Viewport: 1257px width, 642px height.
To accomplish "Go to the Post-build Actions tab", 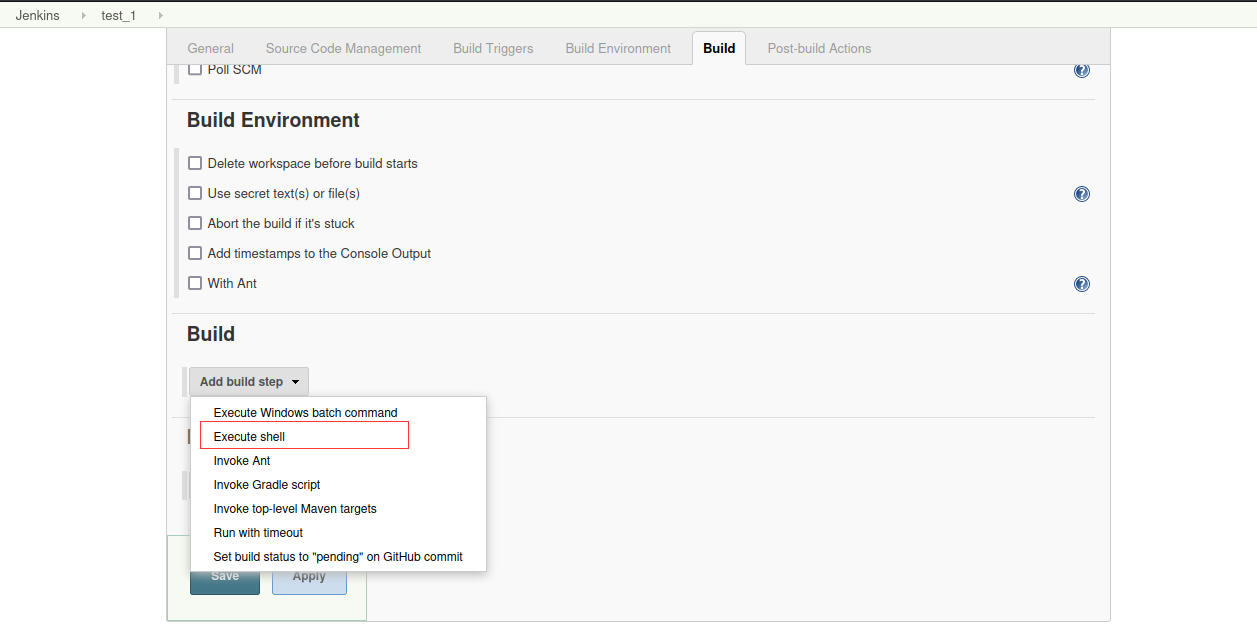I will [819, 48].
